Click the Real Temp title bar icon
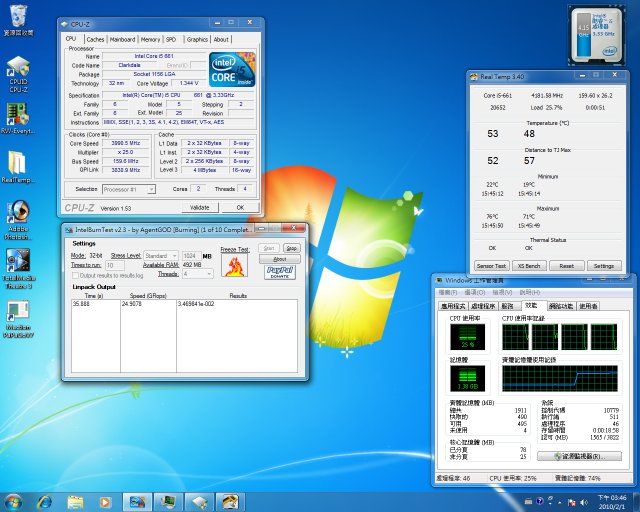Viewport: 640px width, 512px height. pyautogui.click(x=474, y=76)
